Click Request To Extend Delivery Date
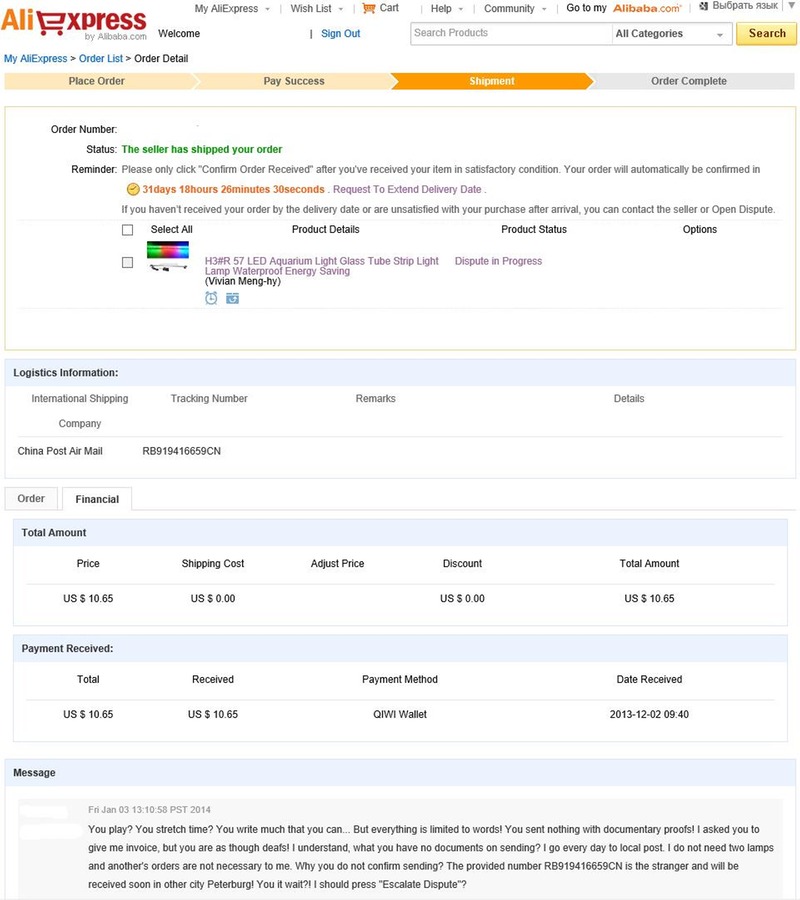The image size is (800, 900). pos(407,189)
